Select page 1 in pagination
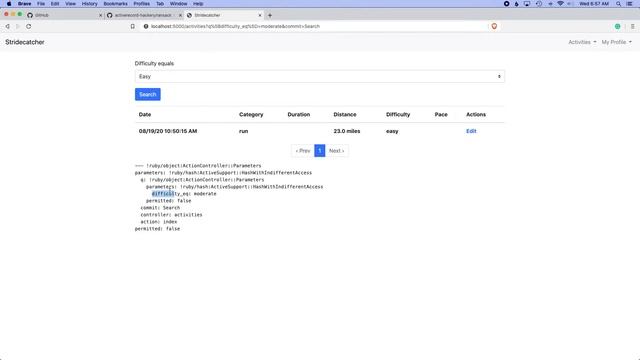Image resolution: width=640 pixels, height=360 pixels. [320, 151]
